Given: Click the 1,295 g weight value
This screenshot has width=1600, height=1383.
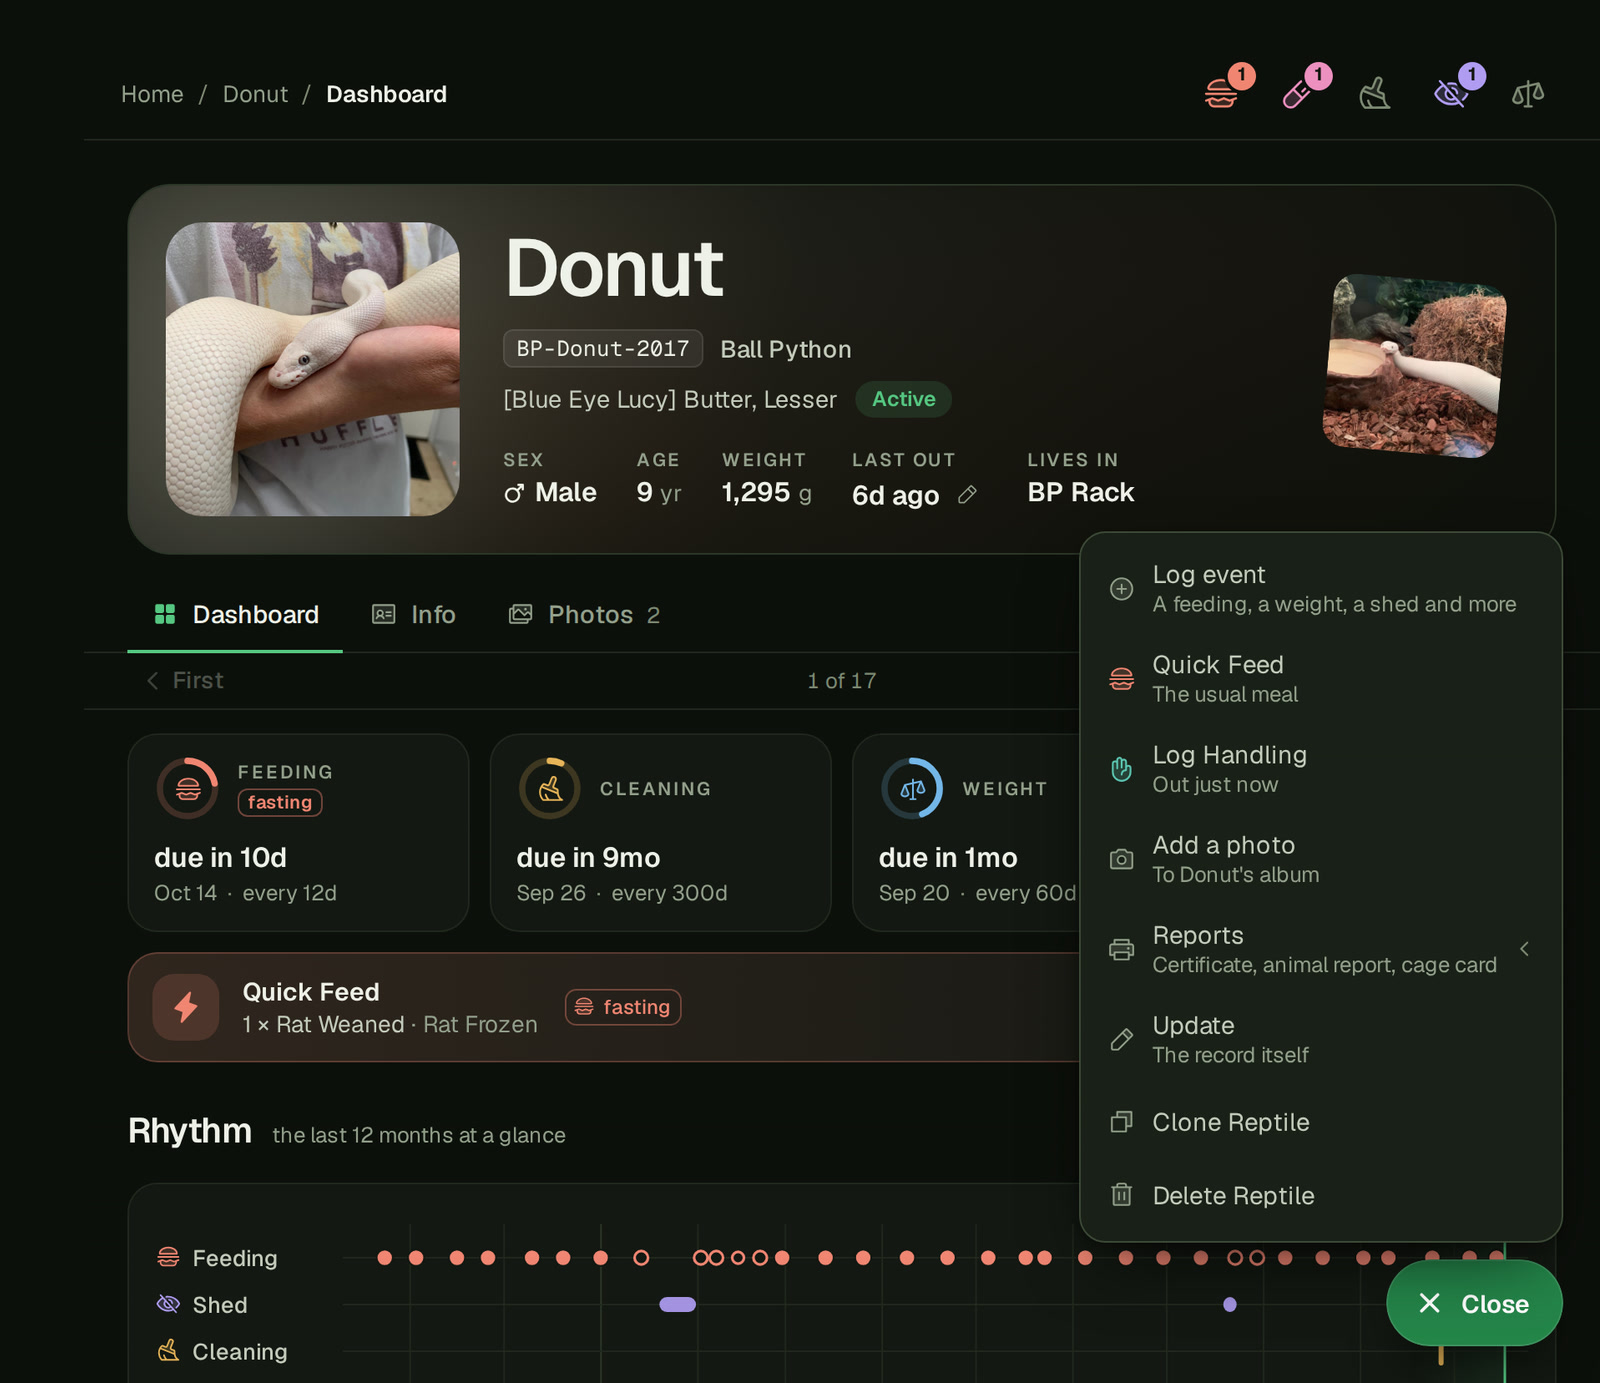Looking at the screenshot, I should click(x=766, y=492).
